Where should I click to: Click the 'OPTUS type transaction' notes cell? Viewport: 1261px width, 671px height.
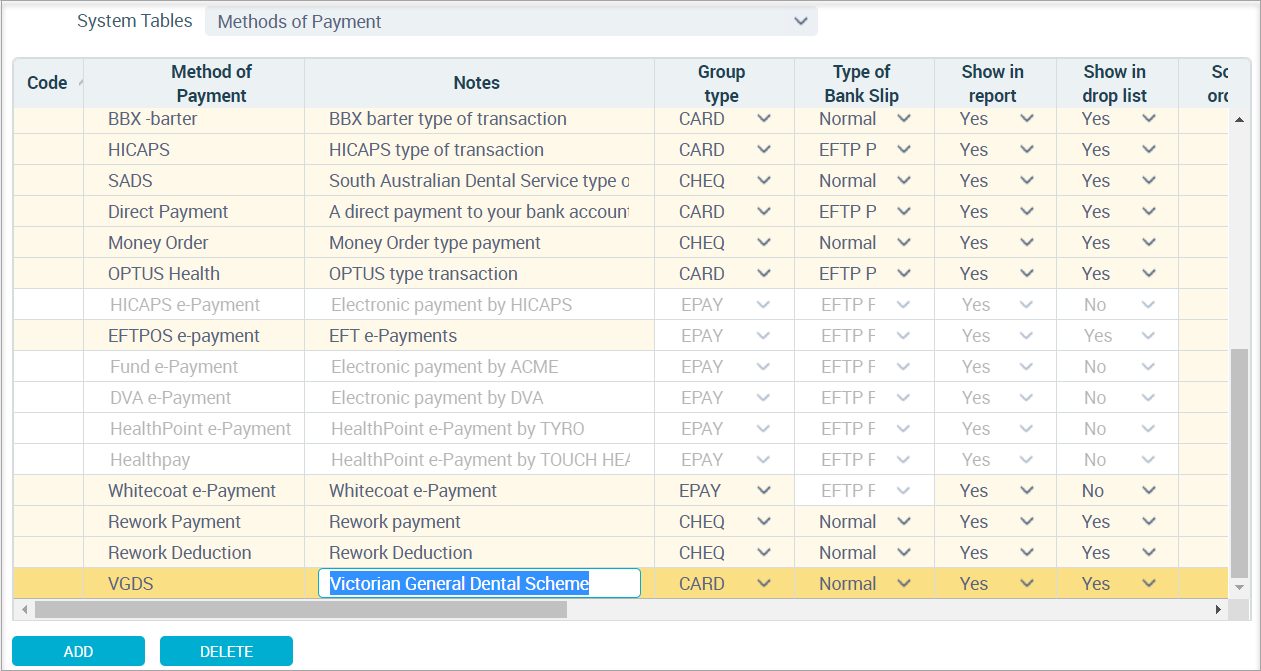click(x=479, y=273)
